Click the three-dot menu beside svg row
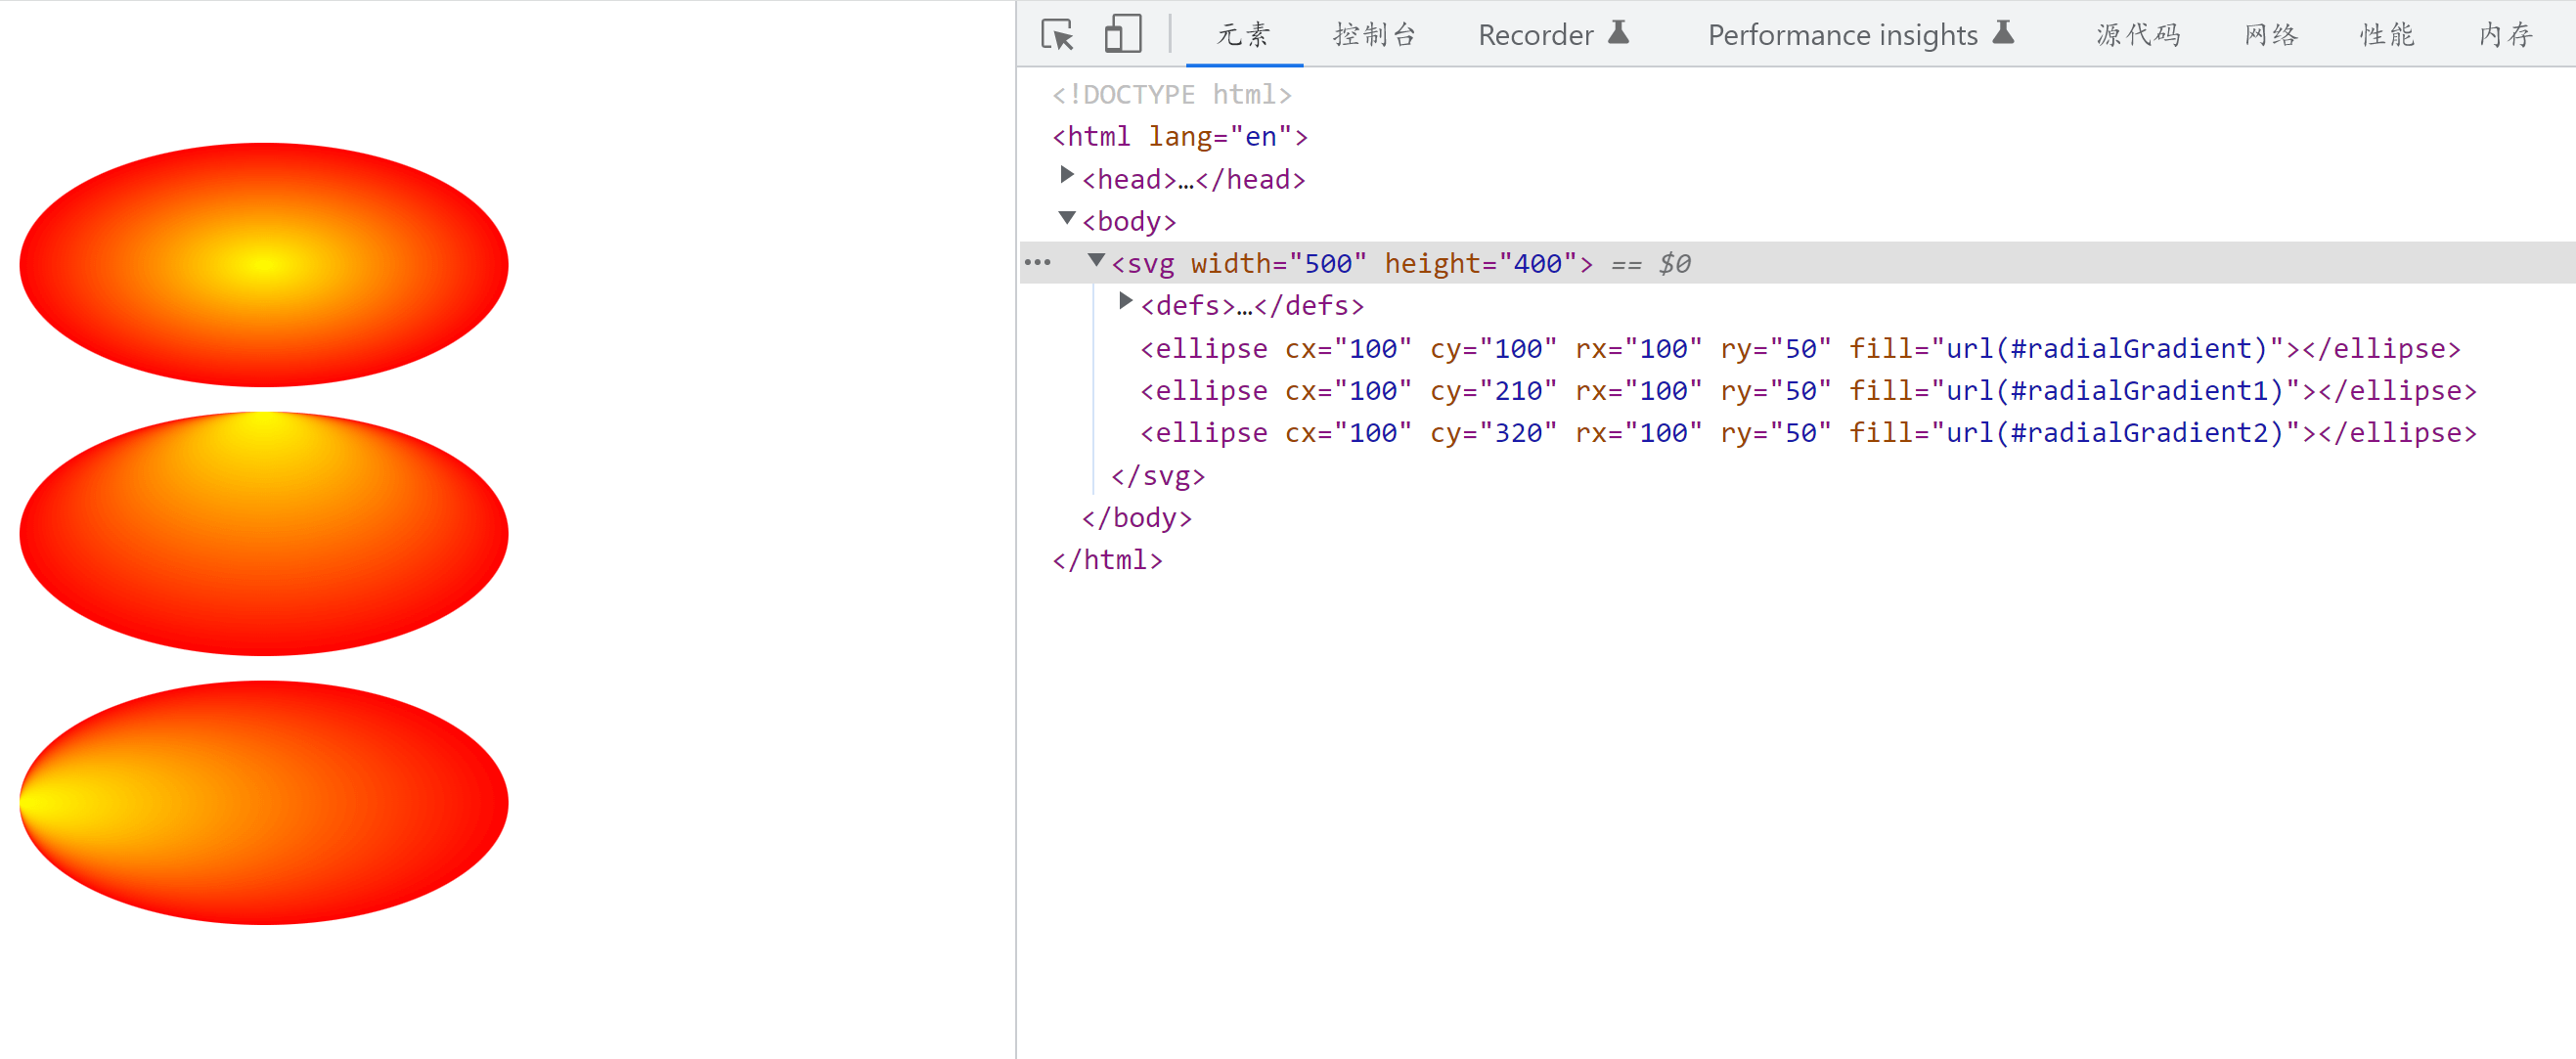Viewport: 2576px width, 1059px height. [1038, 263]
